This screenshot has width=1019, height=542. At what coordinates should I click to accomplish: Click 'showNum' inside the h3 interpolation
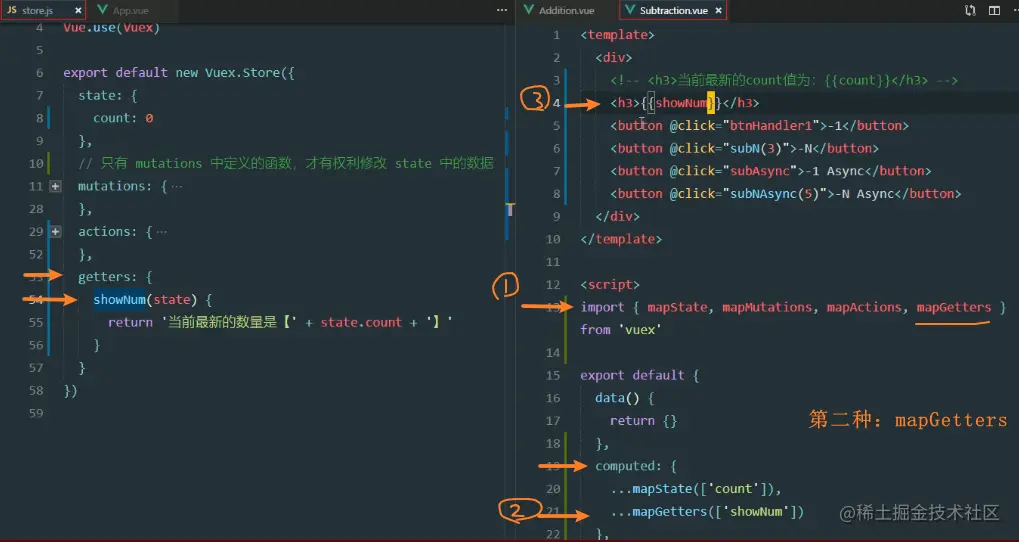(682, 103)
